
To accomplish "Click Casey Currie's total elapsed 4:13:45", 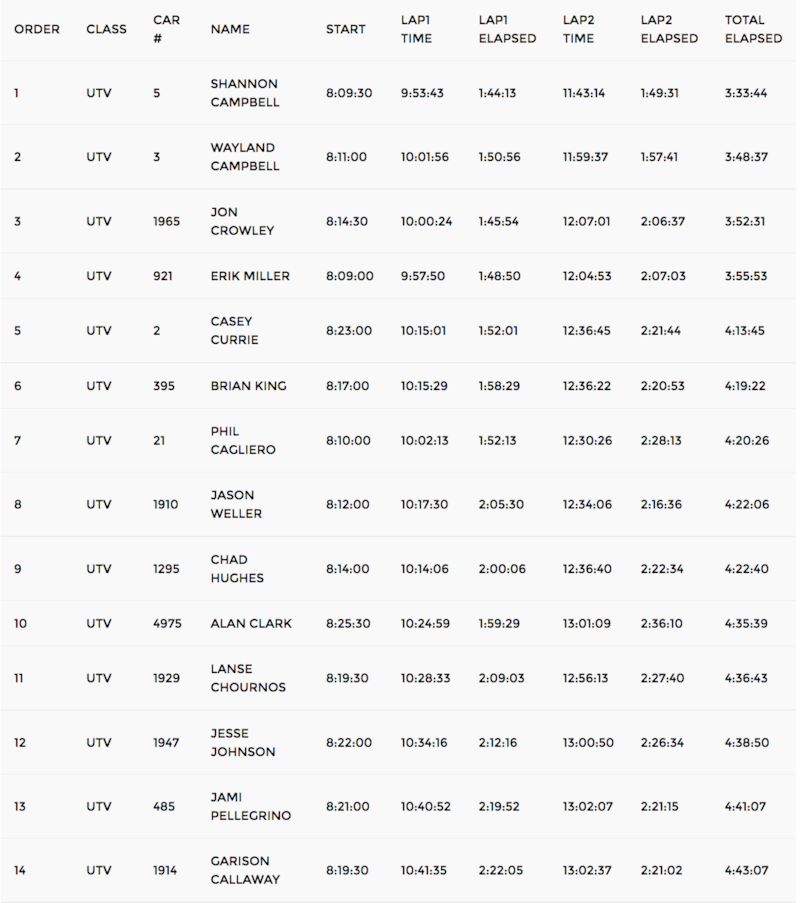I will point(745,331).
